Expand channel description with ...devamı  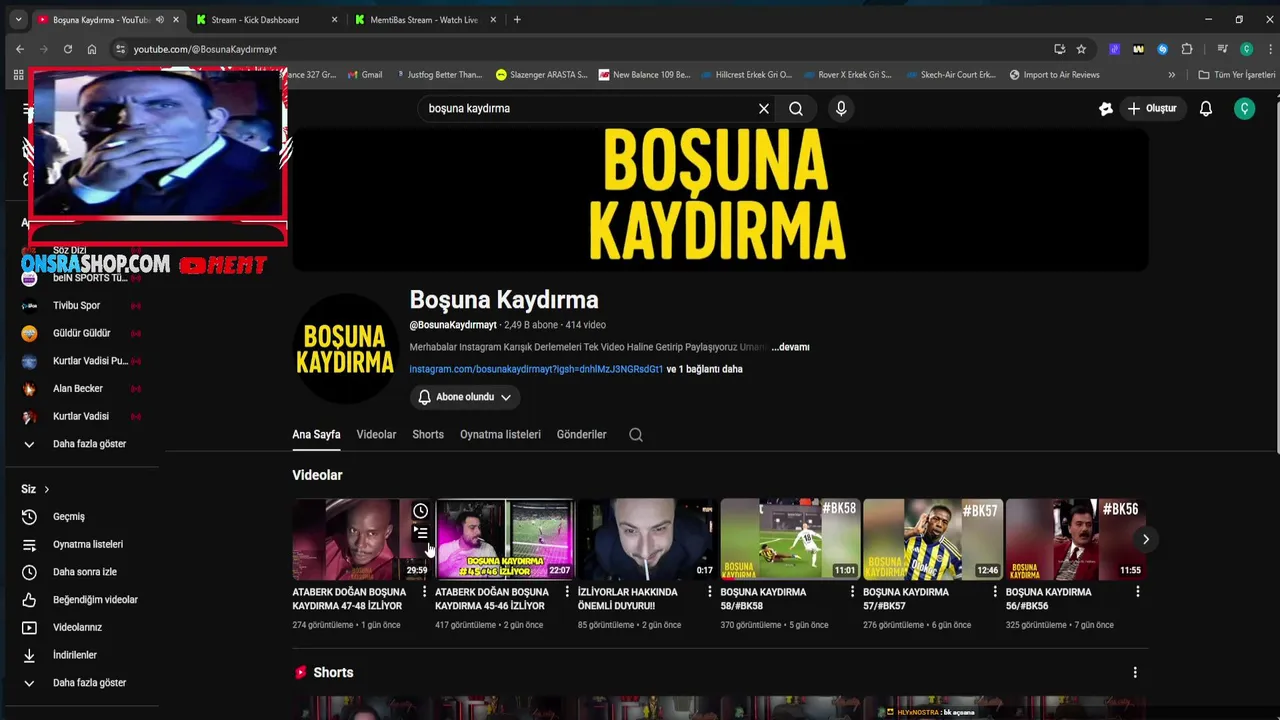click(x=790, y=347)
